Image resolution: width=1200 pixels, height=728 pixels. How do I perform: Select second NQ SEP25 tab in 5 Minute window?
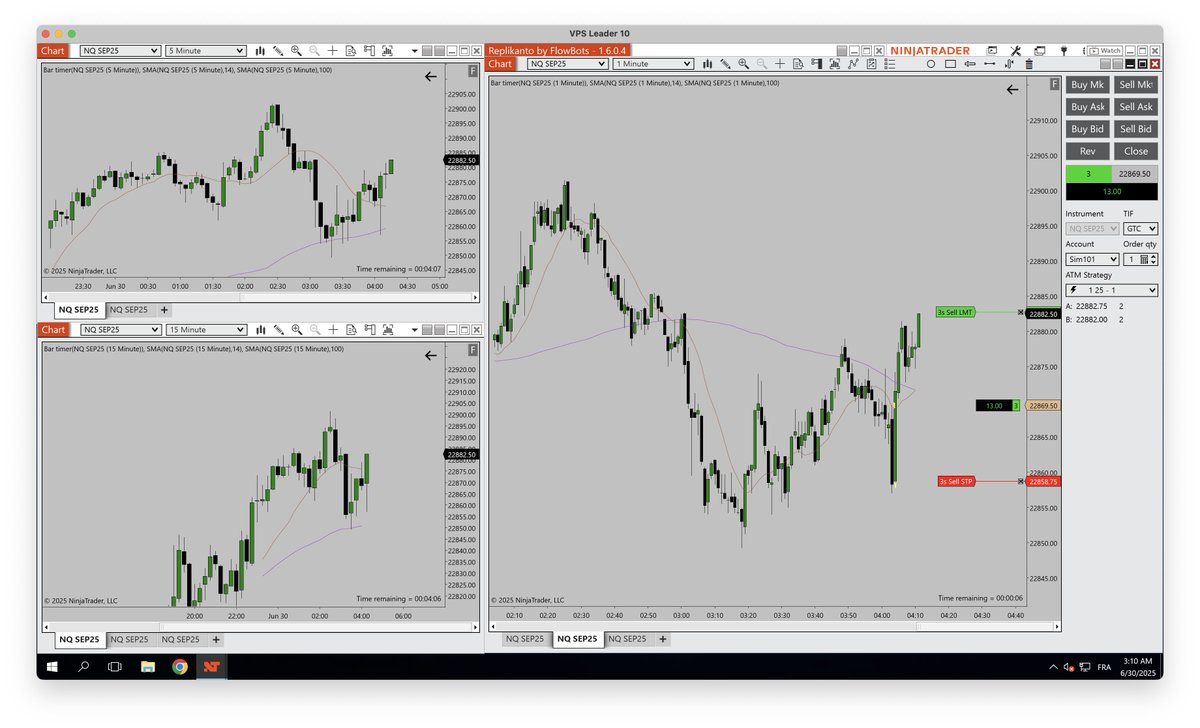click(128, 310)
